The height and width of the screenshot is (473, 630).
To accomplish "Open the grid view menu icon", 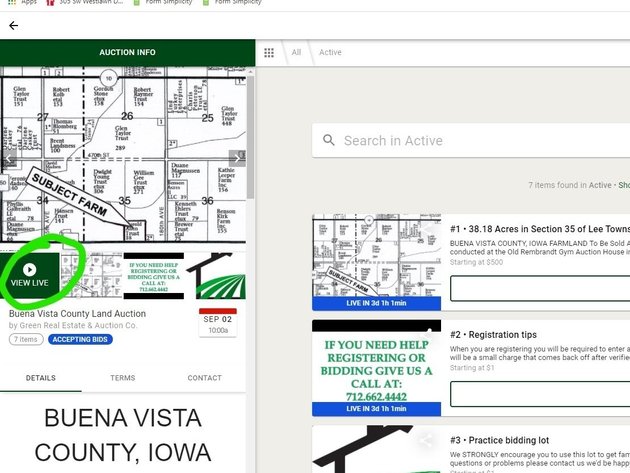I will [269, 52].
